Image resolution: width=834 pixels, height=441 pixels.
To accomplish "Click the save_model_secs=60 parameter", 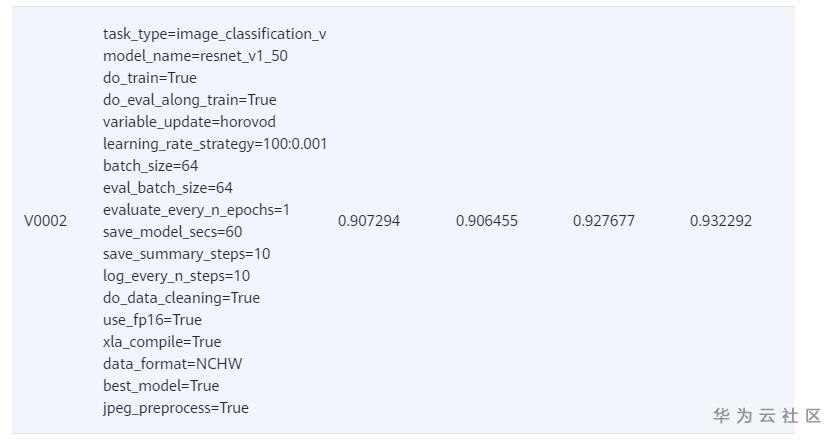I will [172, 232].
